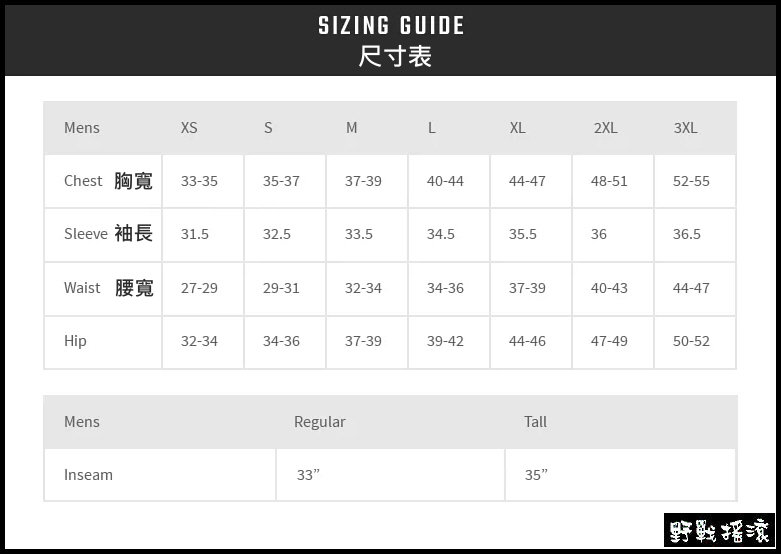Select the 35" Tall inseam value
Viewport: 781px width, 554px height.
[x=536, y=475]
